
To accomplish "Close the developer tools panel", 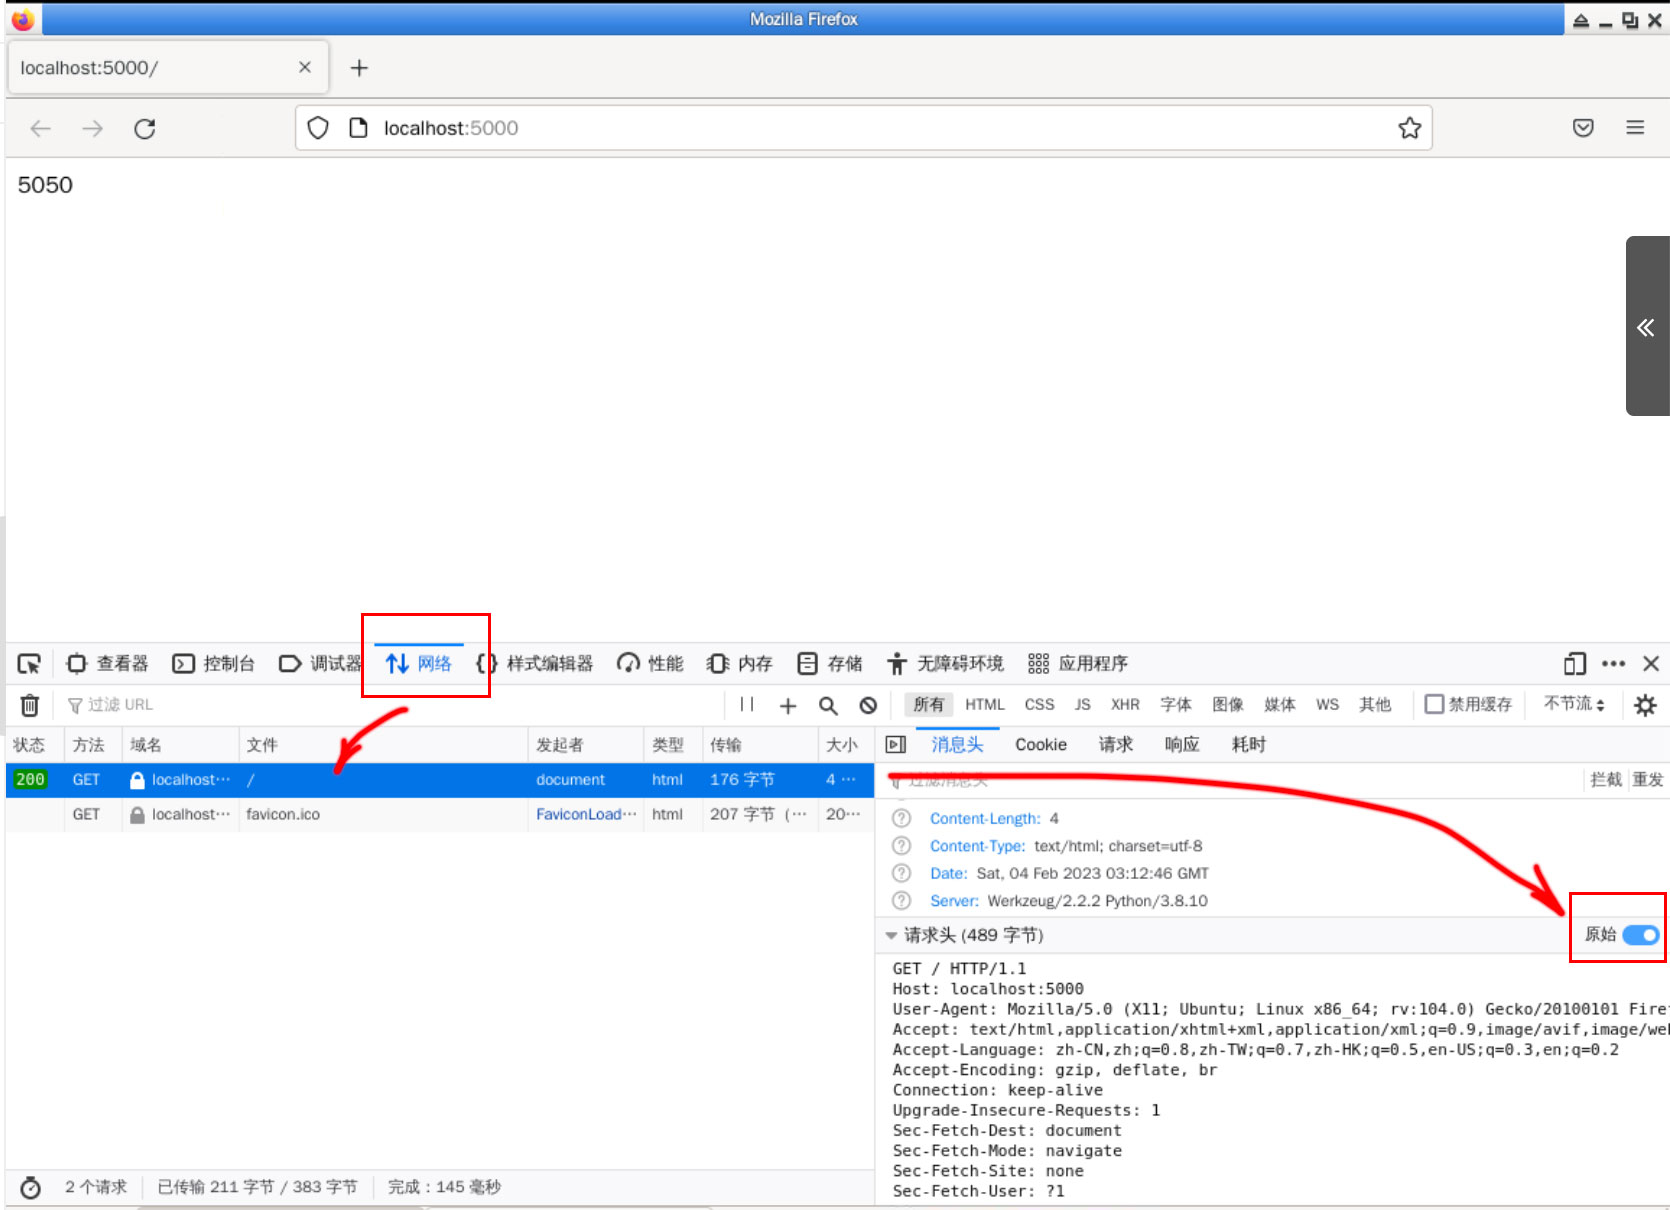I will click(x=1651, y=664).
